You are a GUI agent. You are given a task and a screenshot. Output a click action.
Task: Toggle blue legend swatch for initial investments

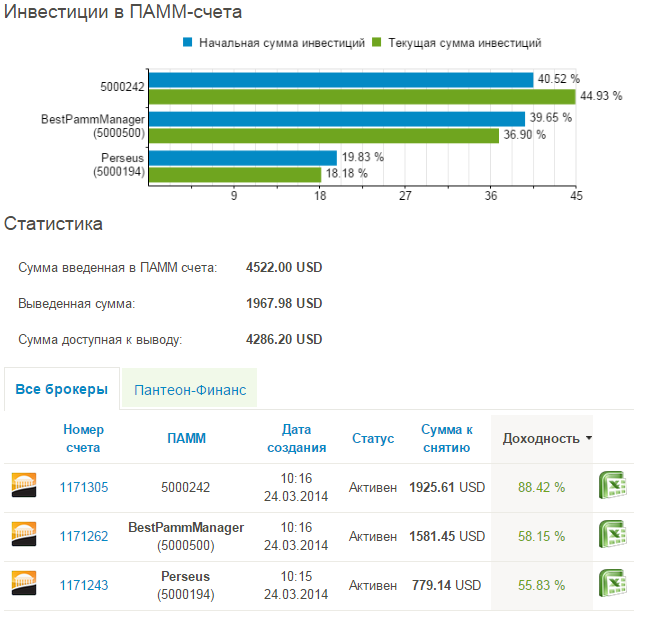188,42
